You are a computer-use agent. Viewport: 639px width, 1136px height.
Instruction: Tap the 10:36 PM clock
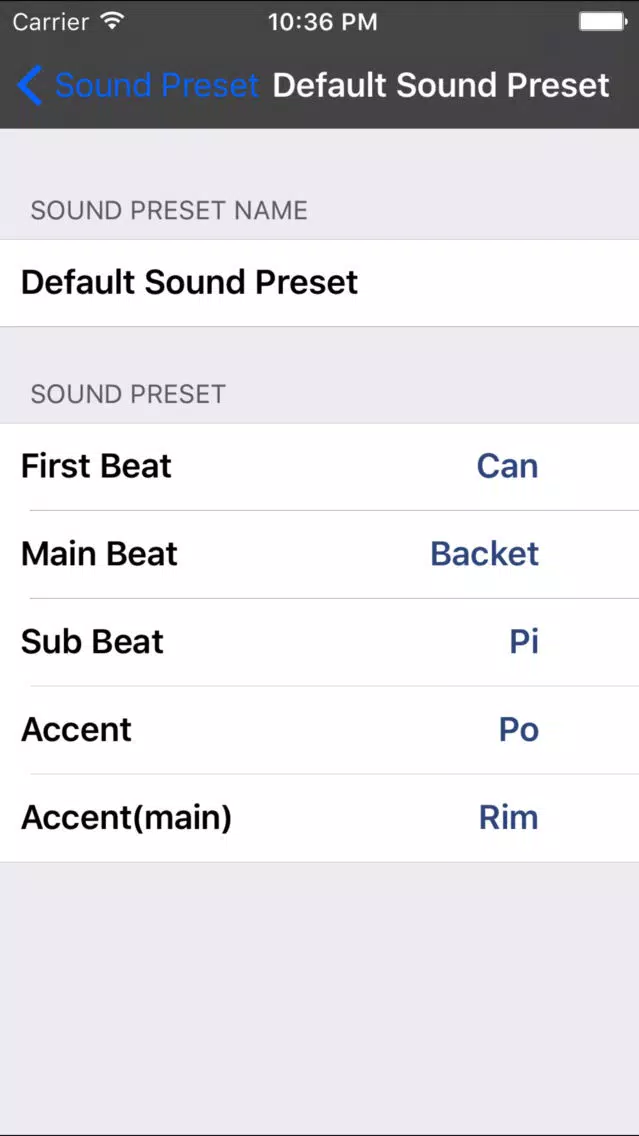pyautogui.click(x=322, y=22)
